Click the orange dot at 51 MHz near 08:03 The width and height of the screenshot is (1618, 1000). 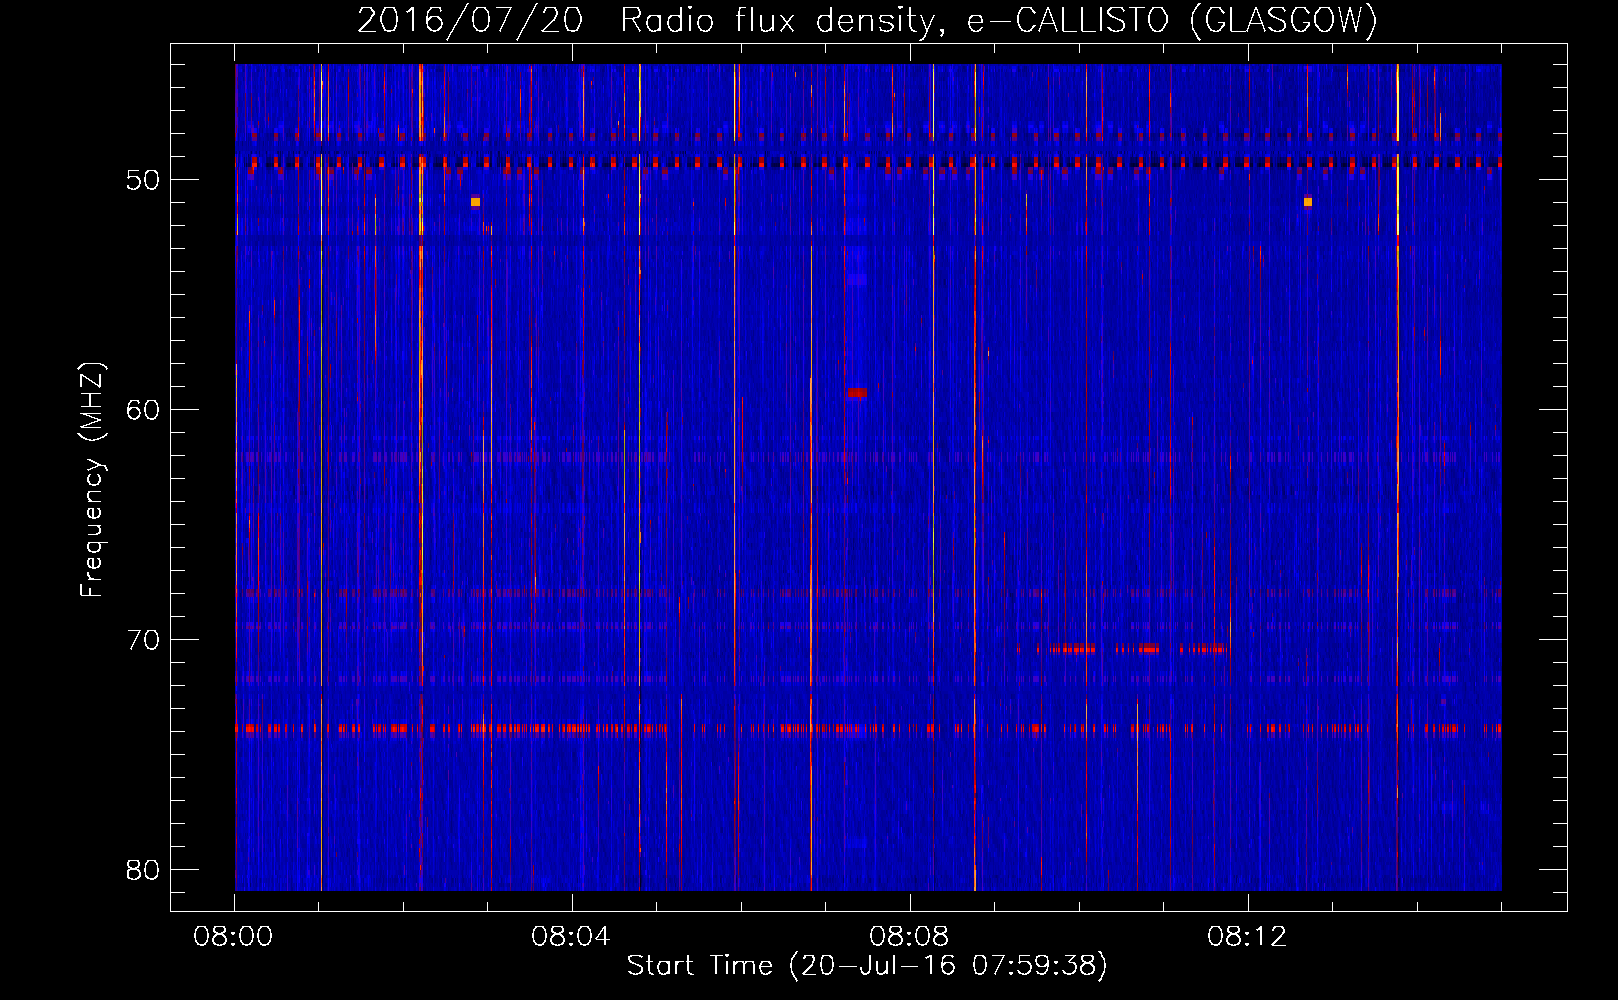[x=475, y=202]
